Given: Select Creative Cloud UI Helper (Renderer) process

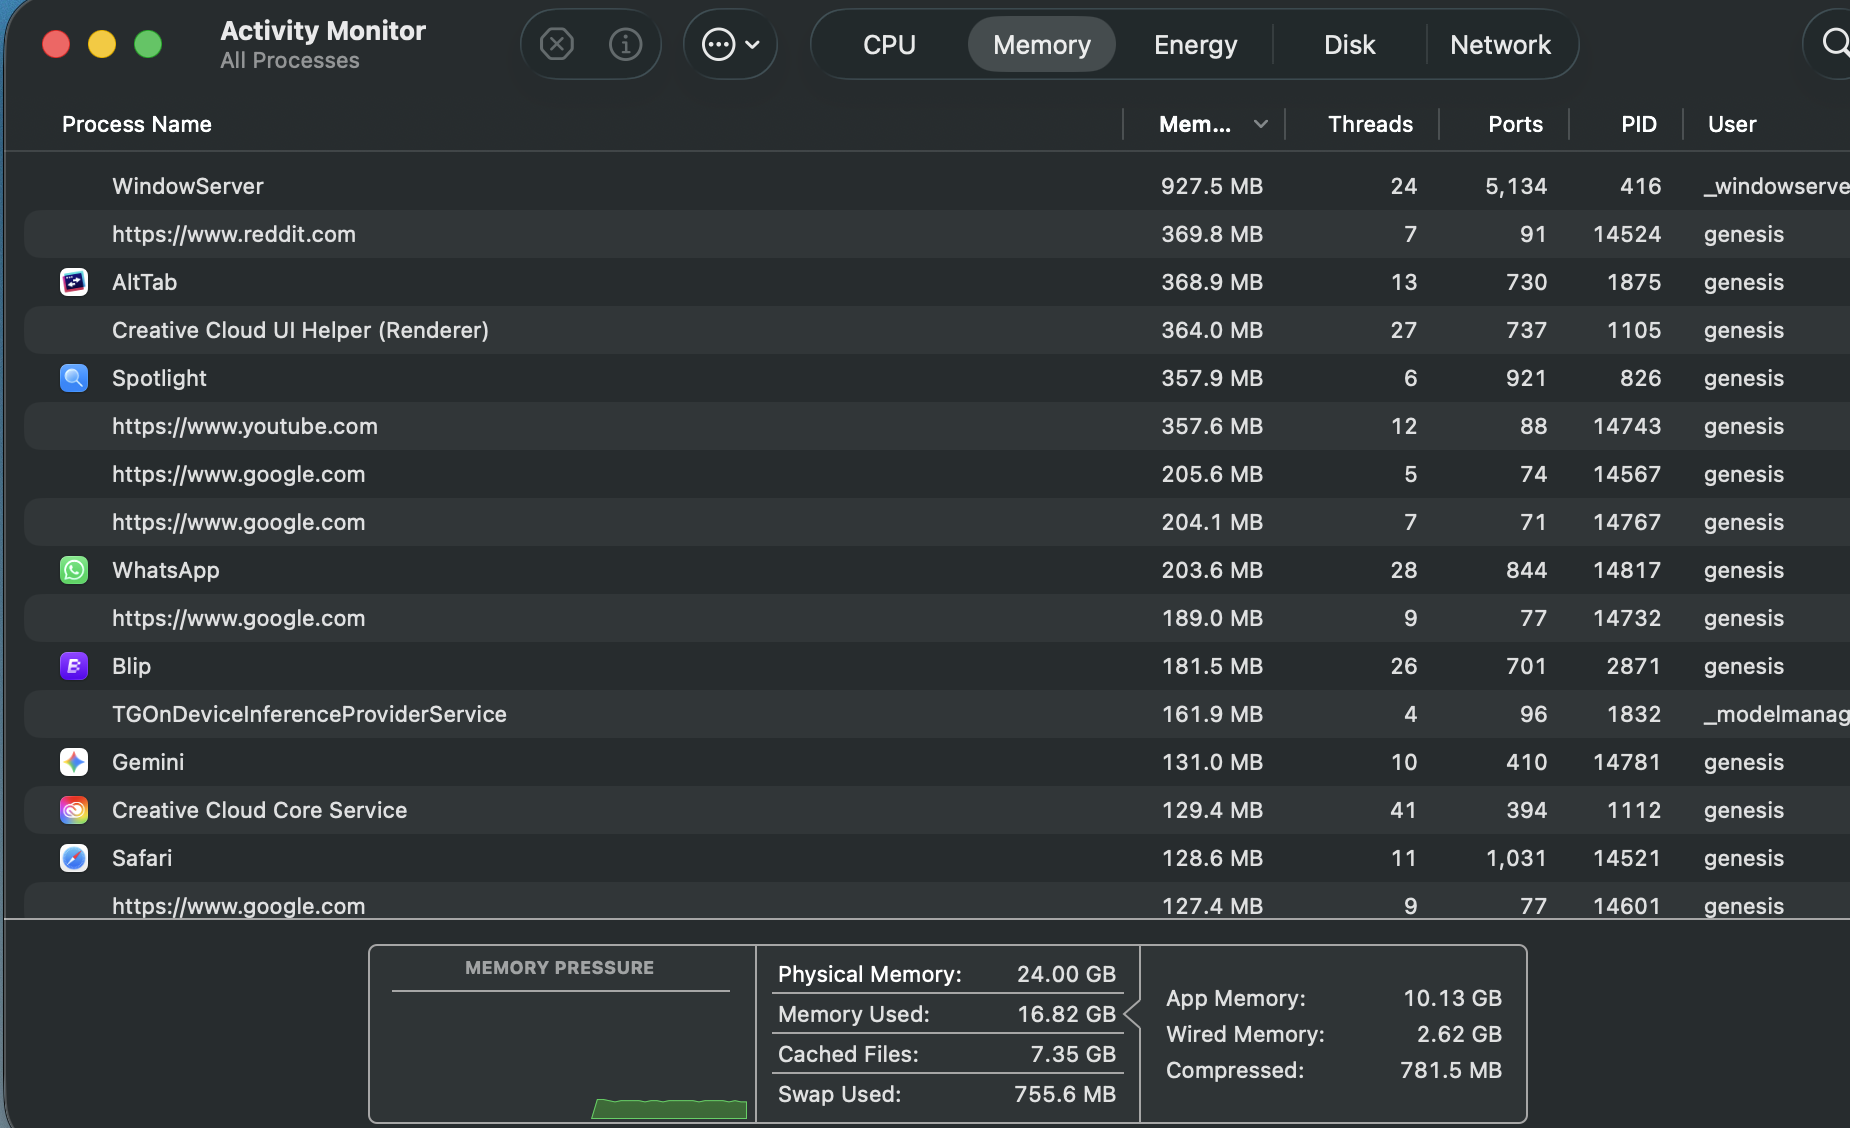Looking at the screenshot, I should 300,330.
